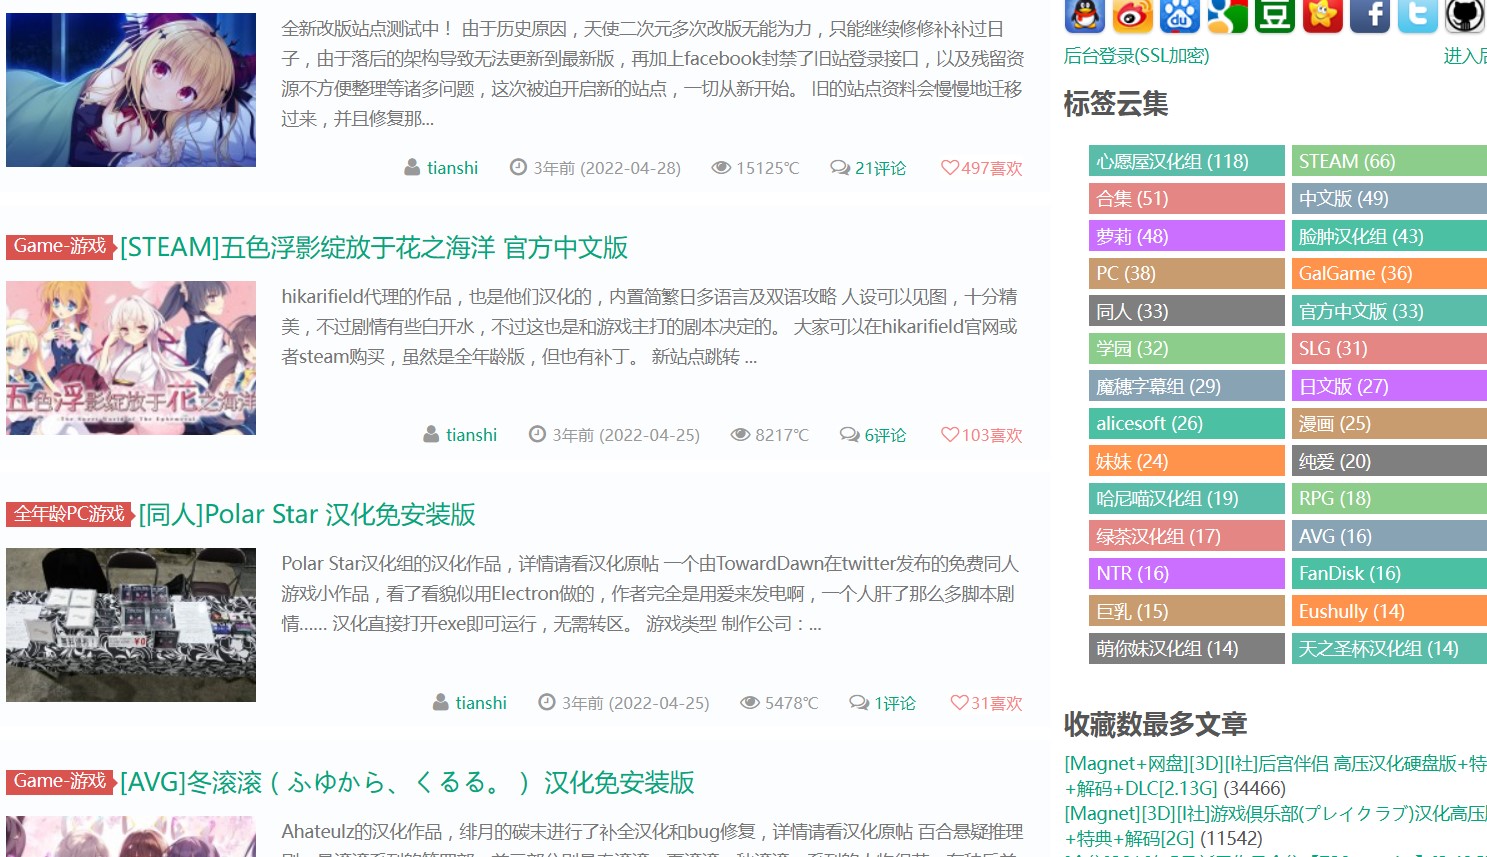The width and height of the screenshot is (1487, 857).
Task: Select tag 同人 (33)
Action: (1186, 311)
